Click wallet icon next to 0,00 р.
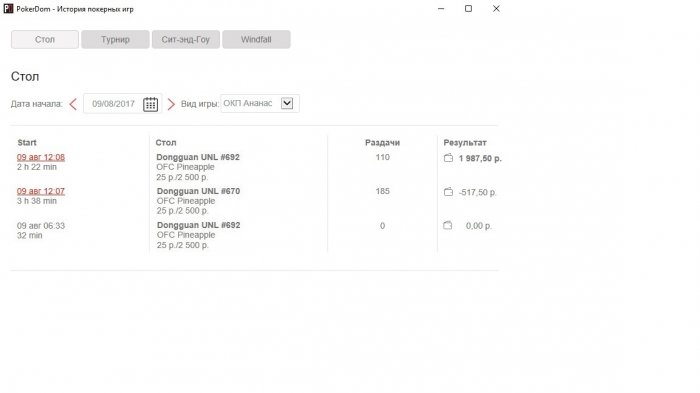 (x=448, y=226)
